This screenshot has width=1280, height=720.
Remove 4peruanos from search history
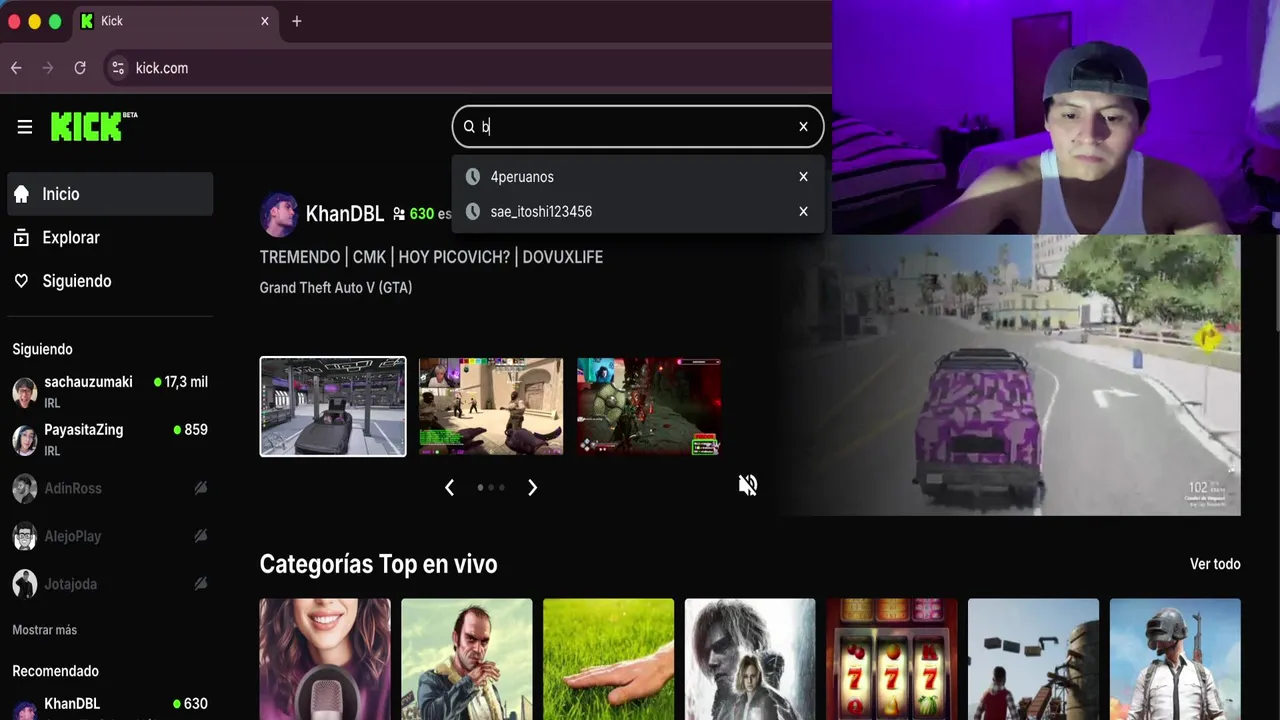coord(803,176)
